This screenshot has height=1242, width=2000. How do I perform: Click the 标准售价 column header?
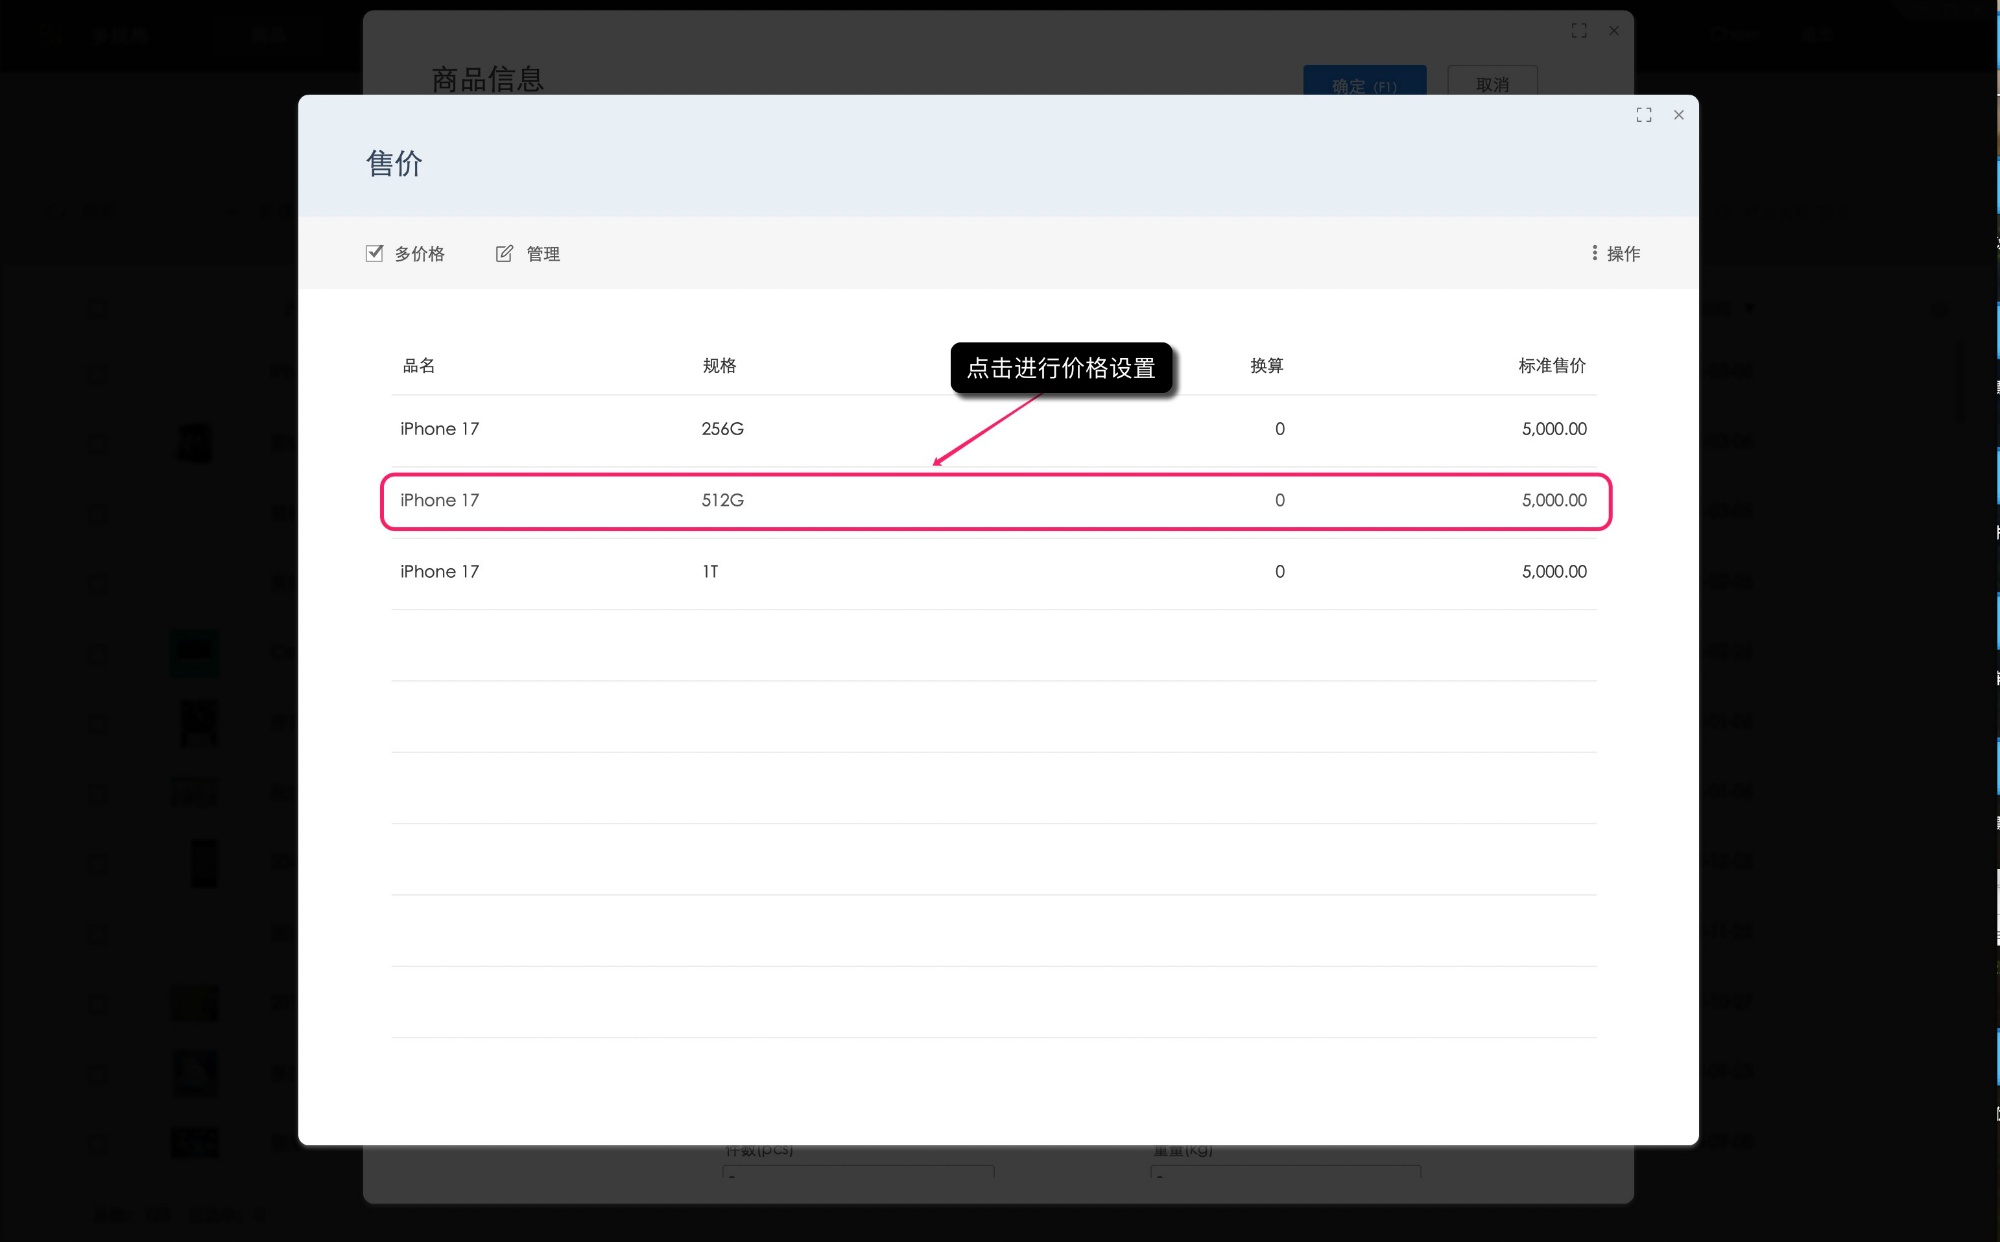tap(1552, 365)
